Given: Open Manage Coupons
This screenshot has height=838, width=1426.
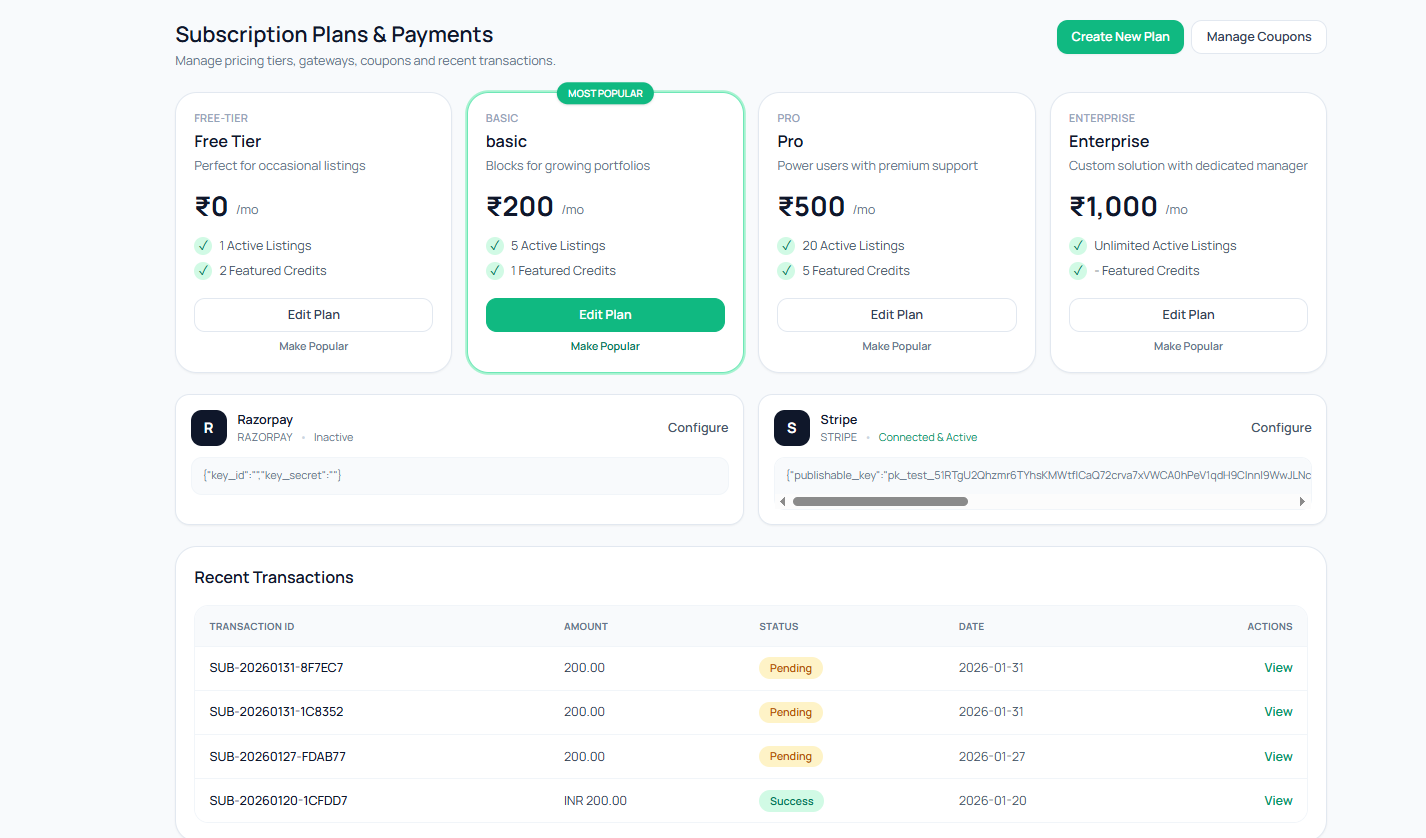Looking at the screenshot, I should click(x=1258, y=36).
